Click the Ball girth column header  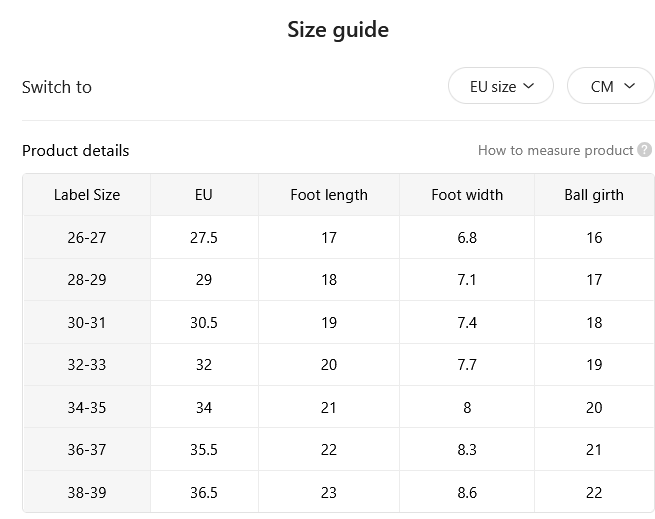[594, 195]
